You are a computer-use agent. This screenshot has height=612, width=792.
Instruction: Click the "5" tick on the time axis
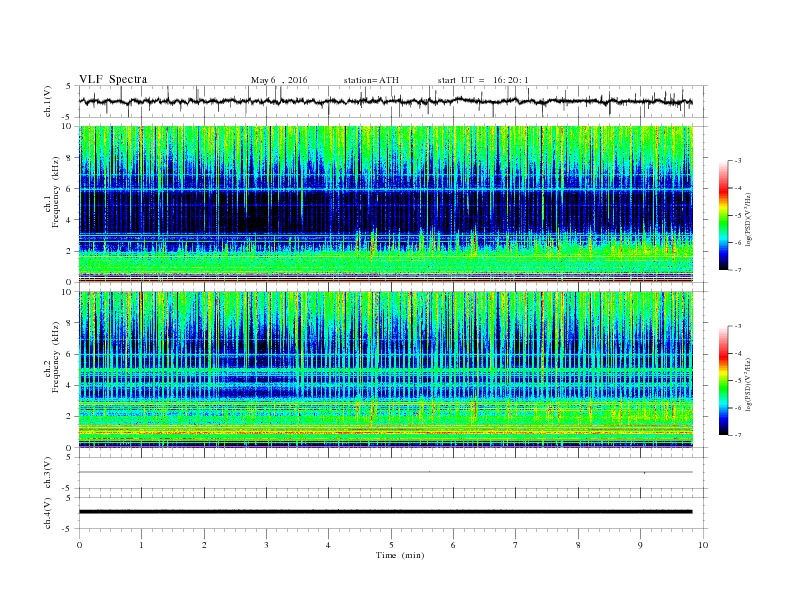391,545
